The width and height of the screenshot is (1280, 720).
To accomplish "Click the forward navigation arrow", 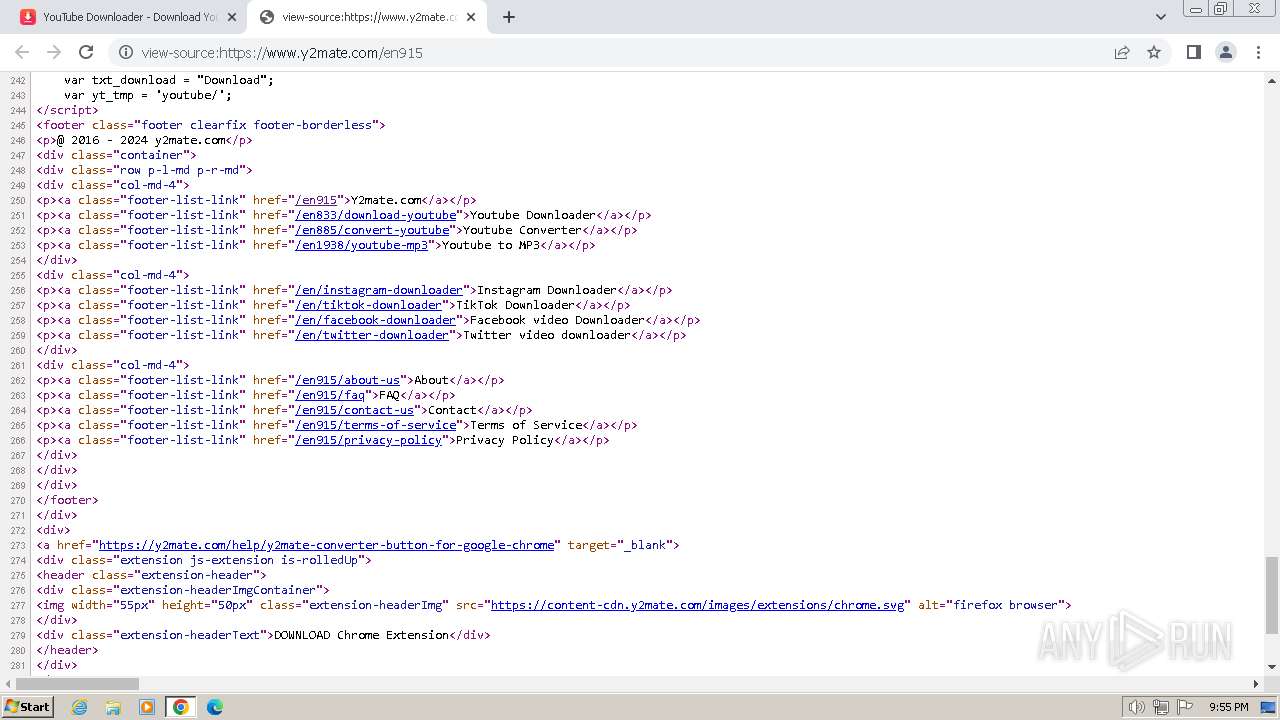I will tap(54, 52).
